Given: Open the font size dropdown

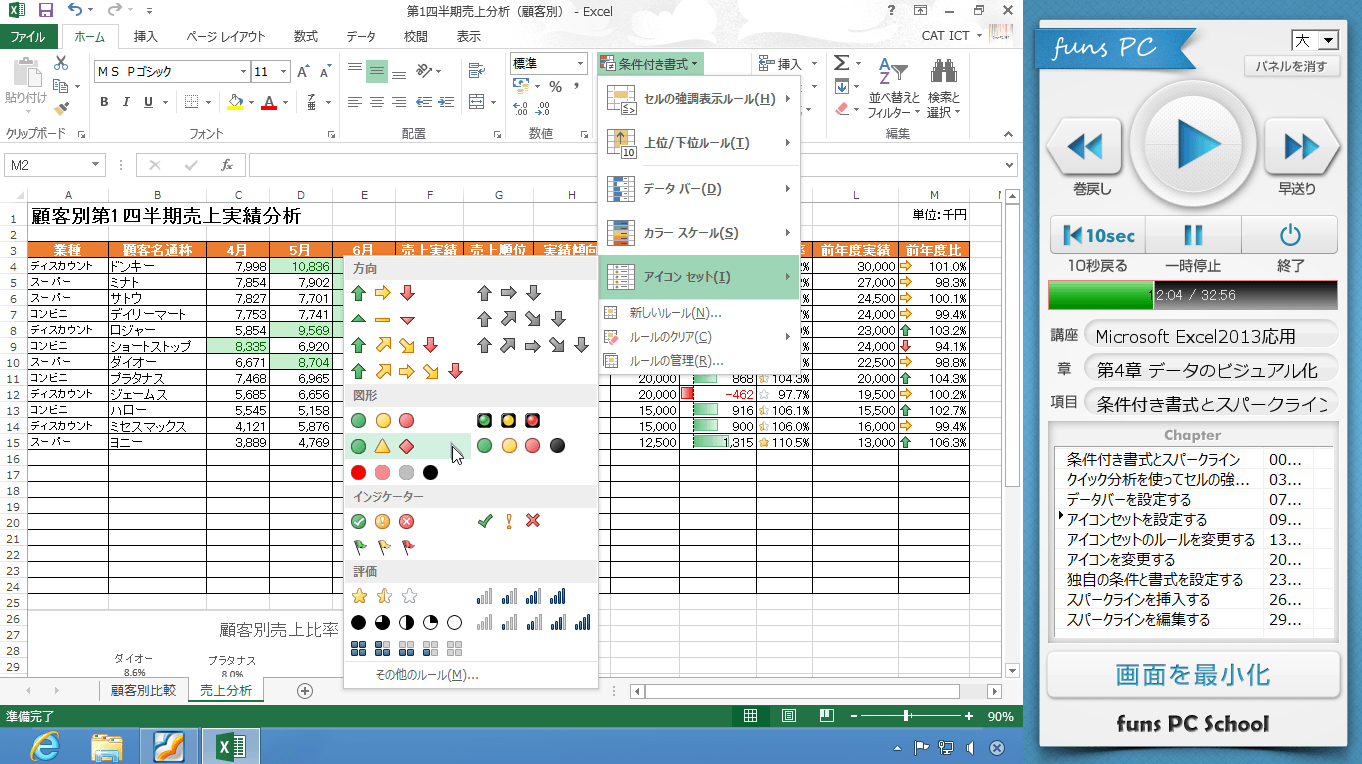Looking at the screenshot, I should tap(283, 71).
